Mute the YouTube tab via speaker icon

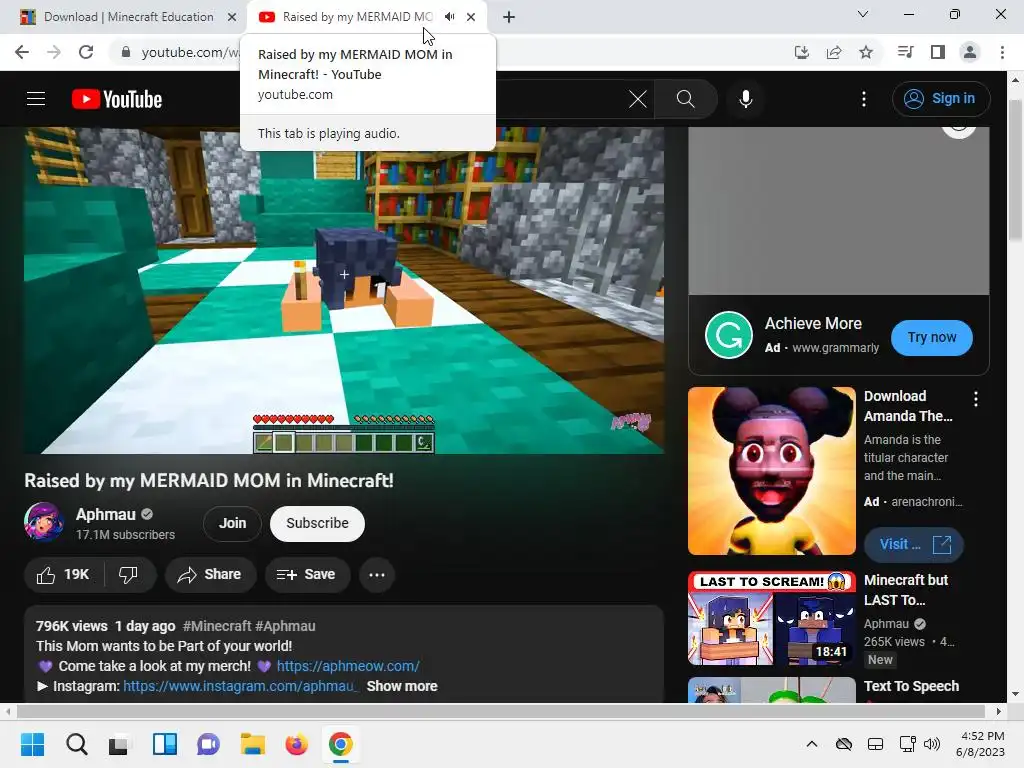(449, 17)
